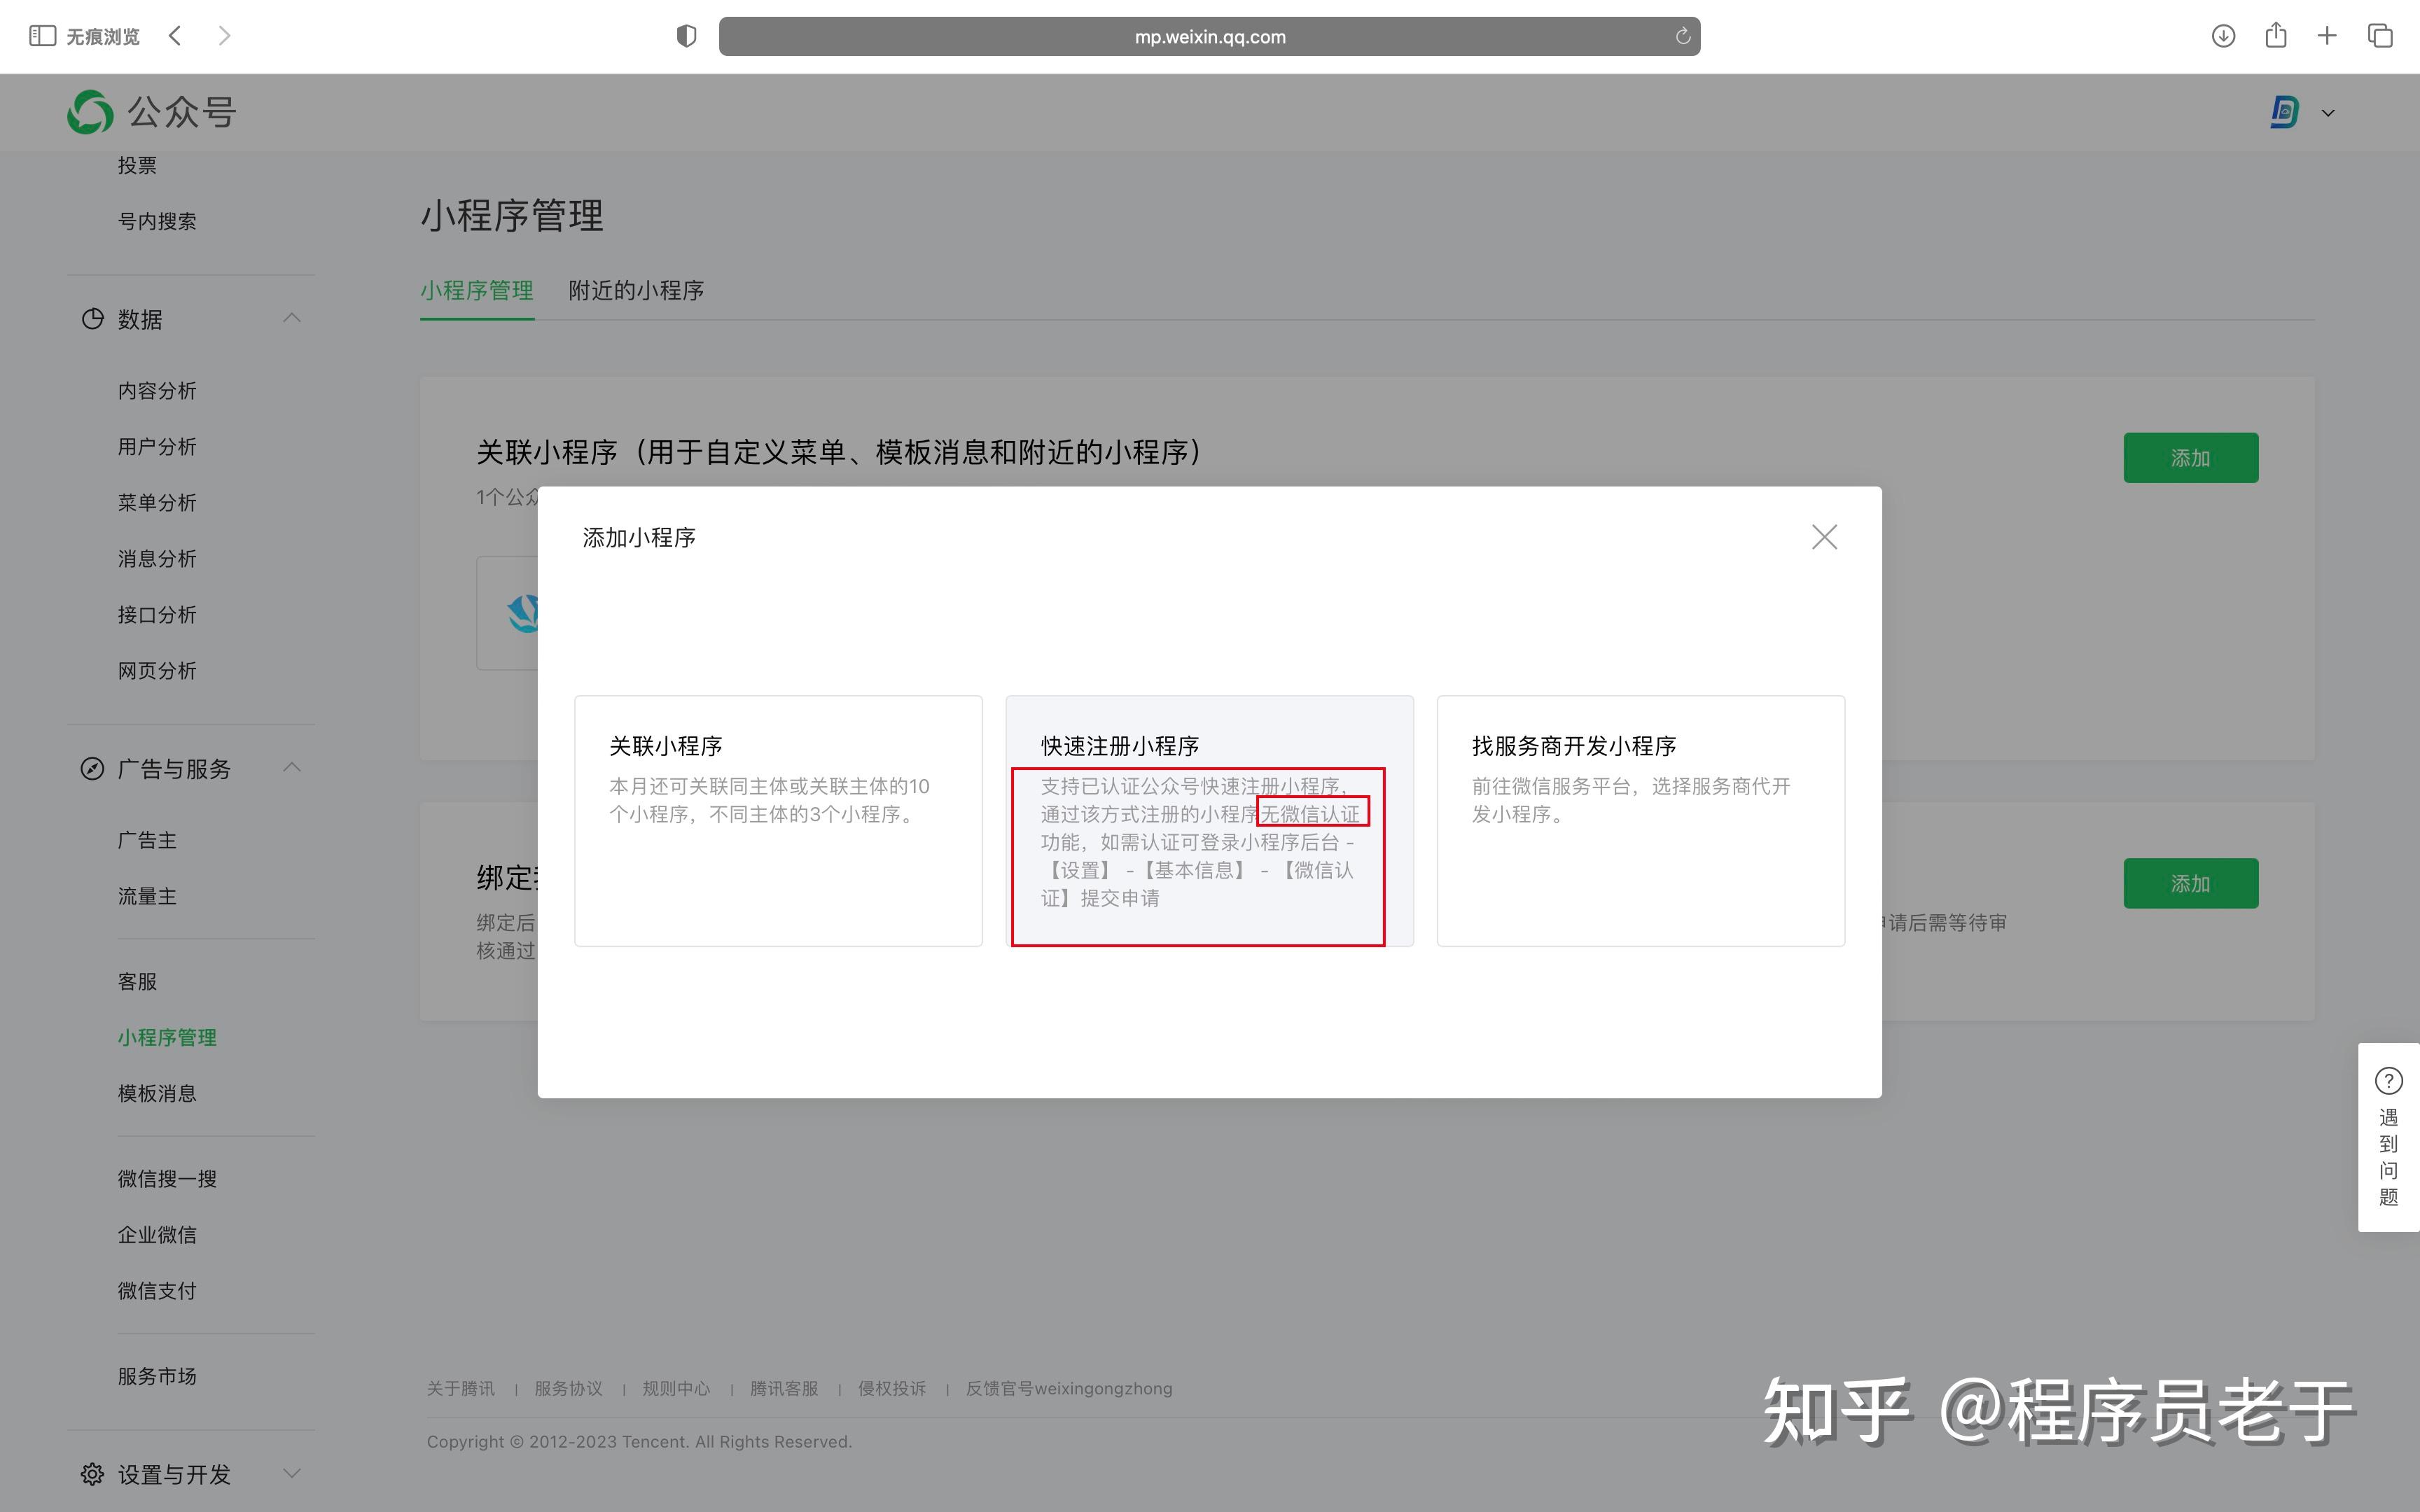
Task: Open the 腾讯客服 footer link
Action: point(784,1389)
